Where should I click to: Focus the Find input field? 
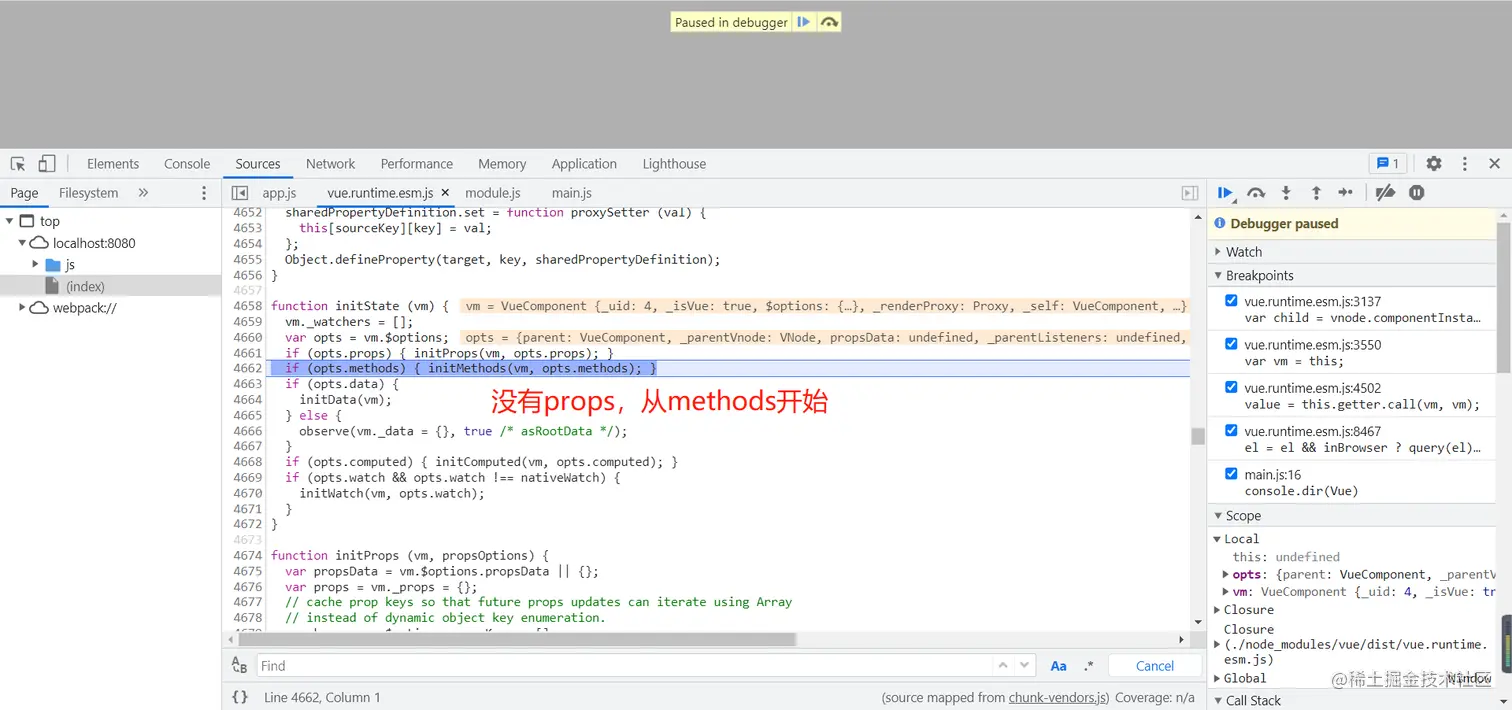(x=624, y=666)
